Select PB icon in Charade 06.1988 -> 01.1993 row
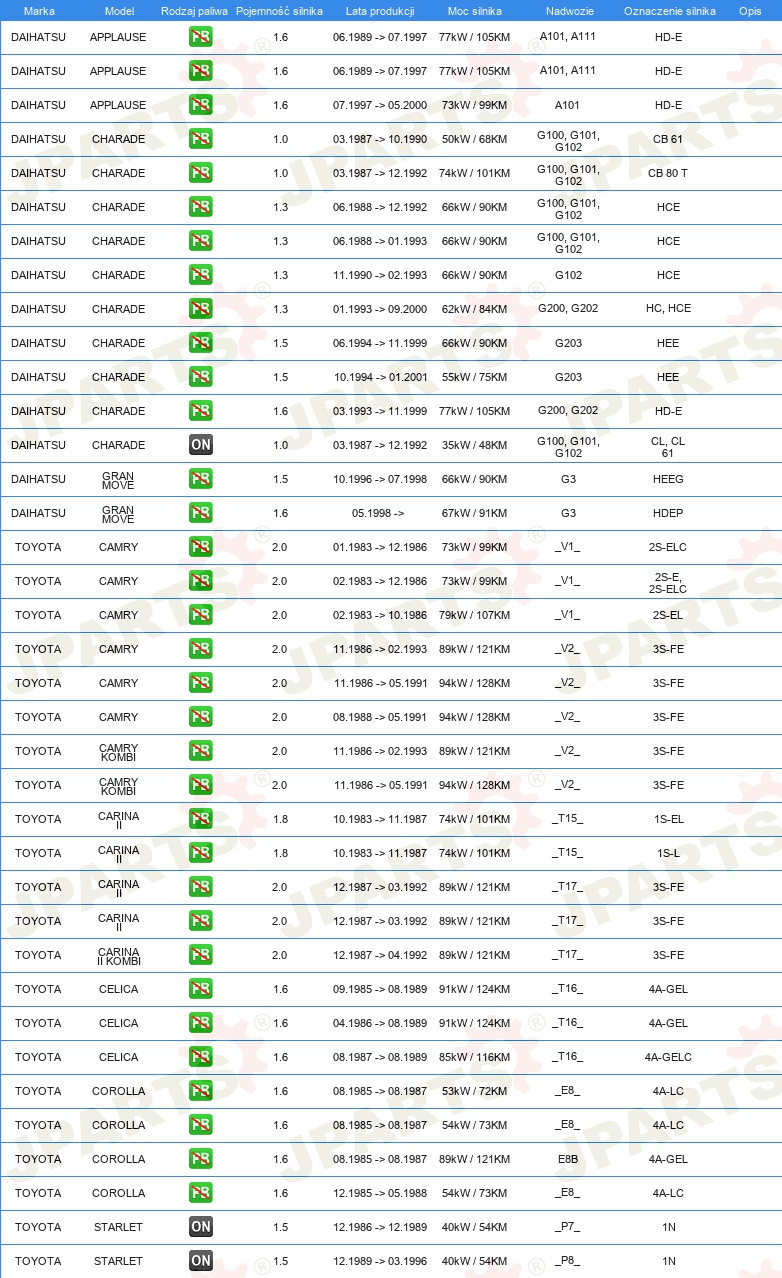The image size is (782, 1278). point(200,241)
